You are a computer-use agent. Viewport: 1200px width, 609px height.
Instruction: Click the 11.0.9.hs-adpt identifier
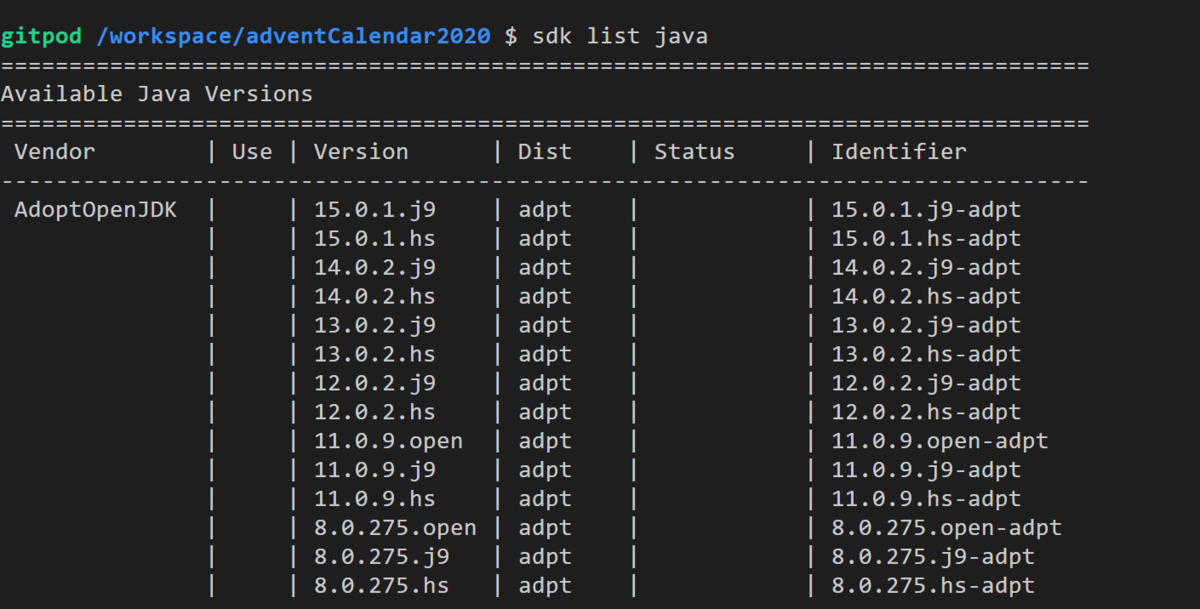pos(926,500)
